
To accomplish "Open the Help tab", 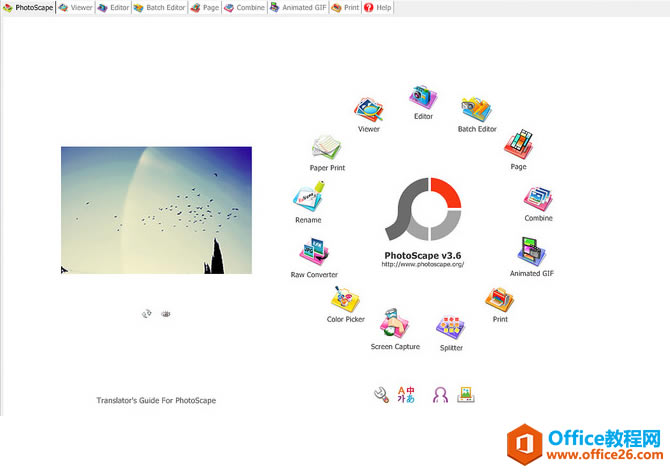I will point(378,8).
